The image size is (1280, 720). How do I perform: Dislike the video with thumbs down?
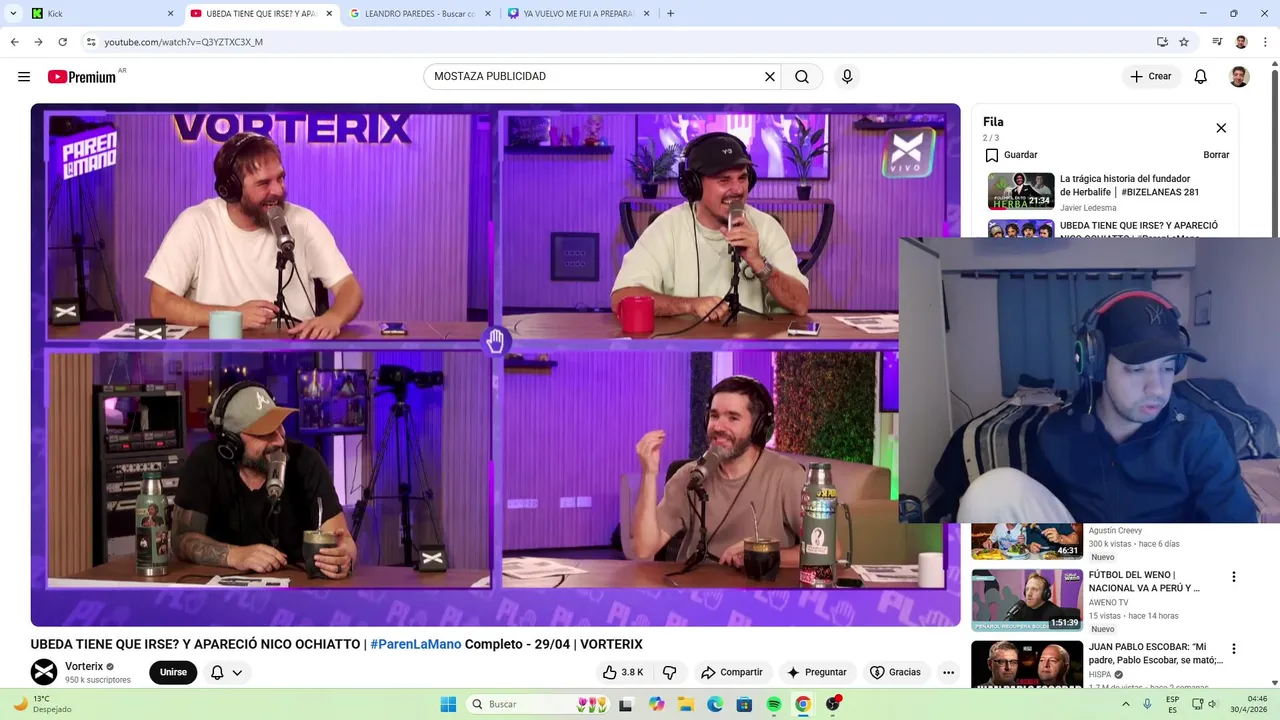670,672
